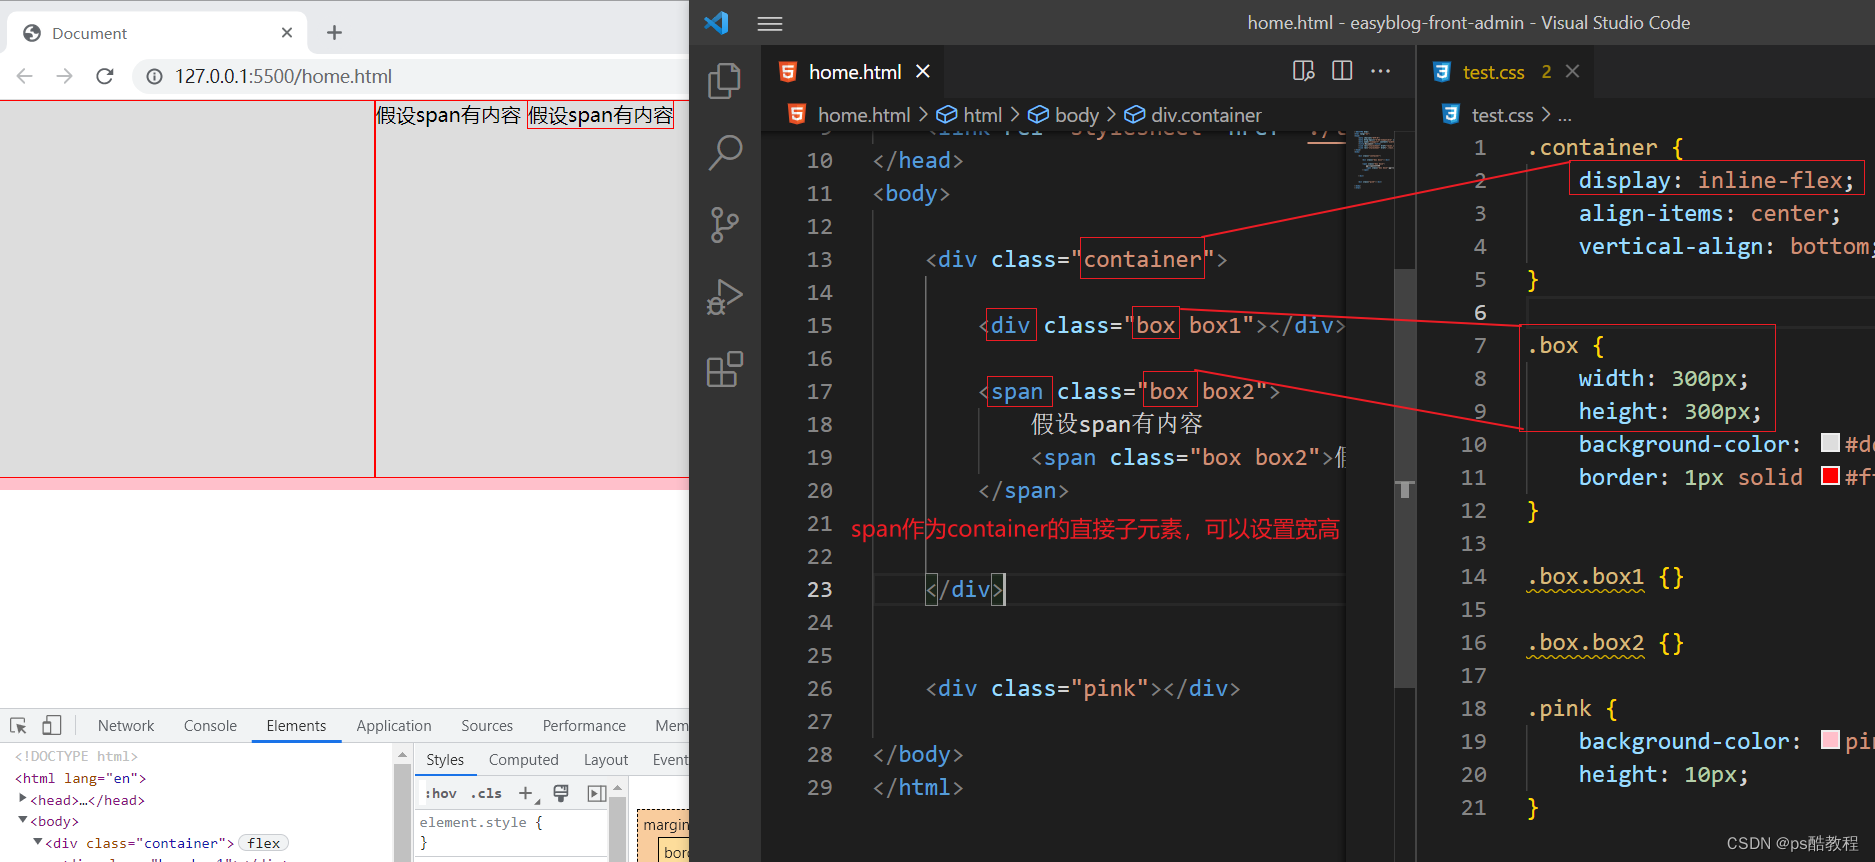Click the .box.box2 selector in test.css

click(x=1586, y=642)
